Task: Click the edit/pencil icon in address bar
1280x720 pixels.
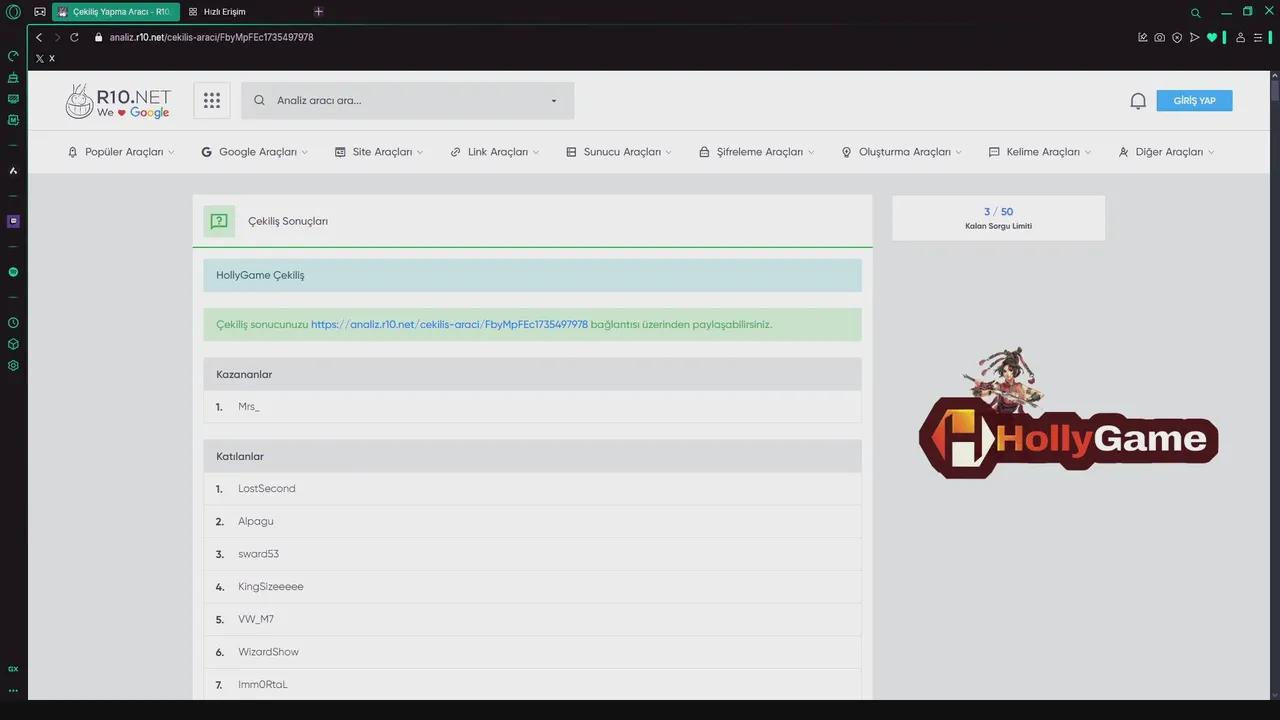Action: tap(1143, 37)
